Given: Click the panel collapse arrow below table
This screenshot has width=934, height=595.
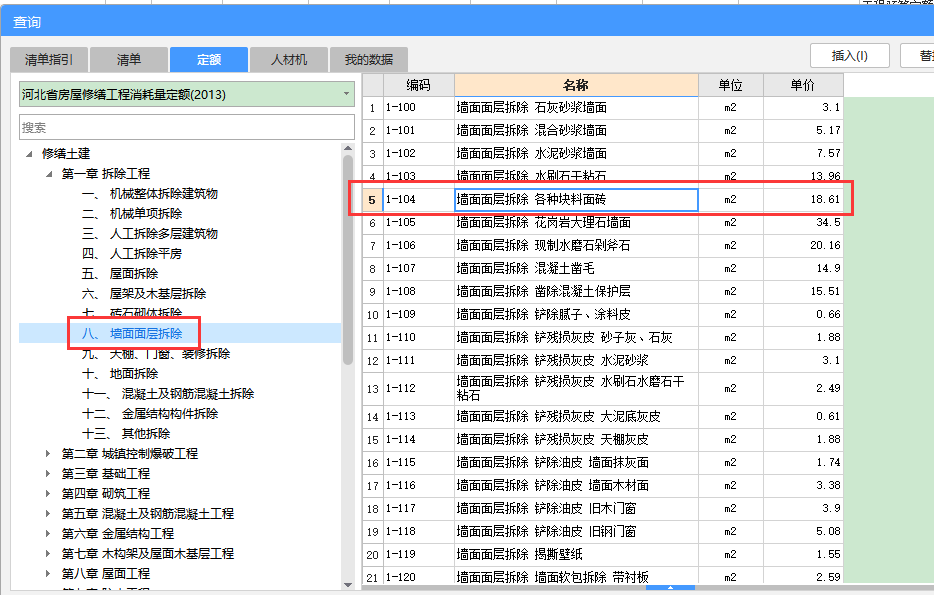Looking at the screenshot, I should click(670, 587).
